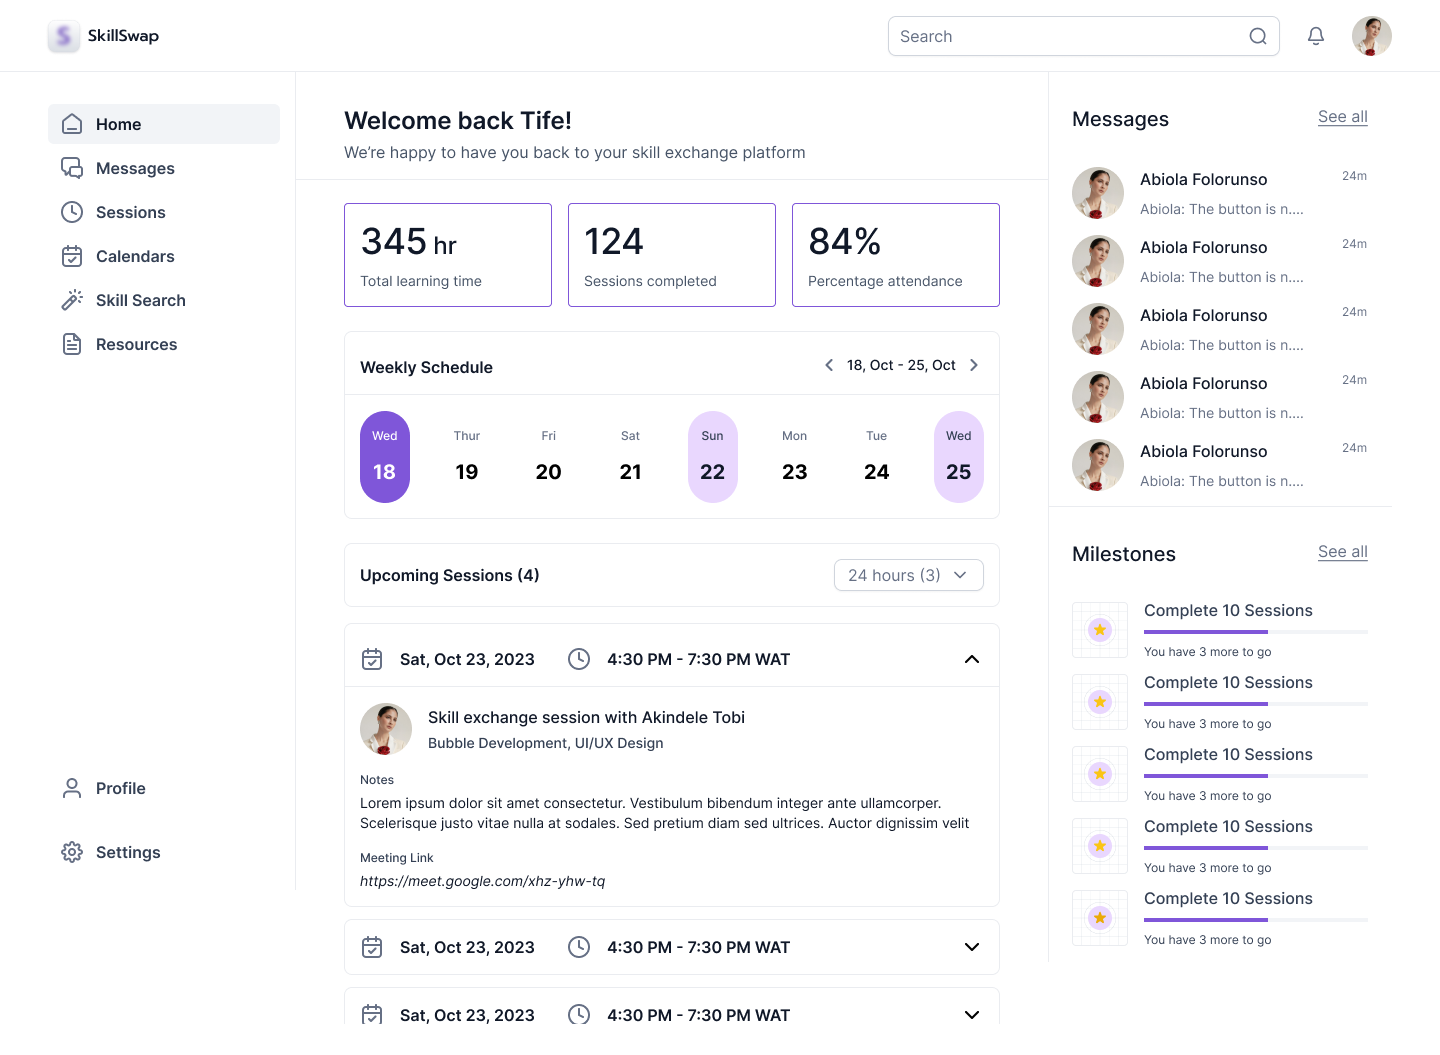Open Resources via the document icon
This screenshot has width=1440, height=1055.
(71, 344)
